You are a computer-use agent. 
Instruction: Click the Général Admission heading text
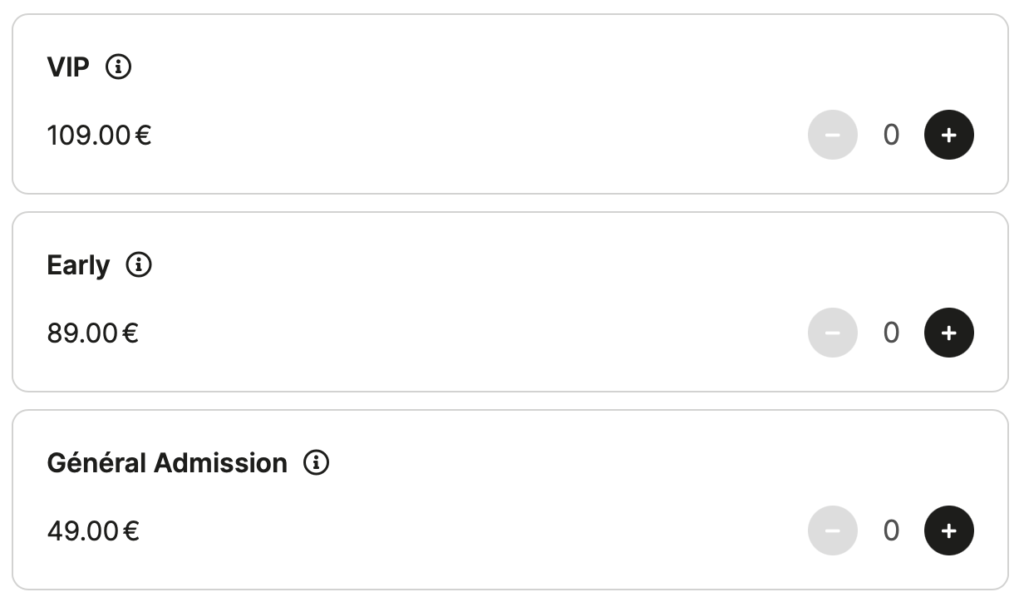click(166, 464)
